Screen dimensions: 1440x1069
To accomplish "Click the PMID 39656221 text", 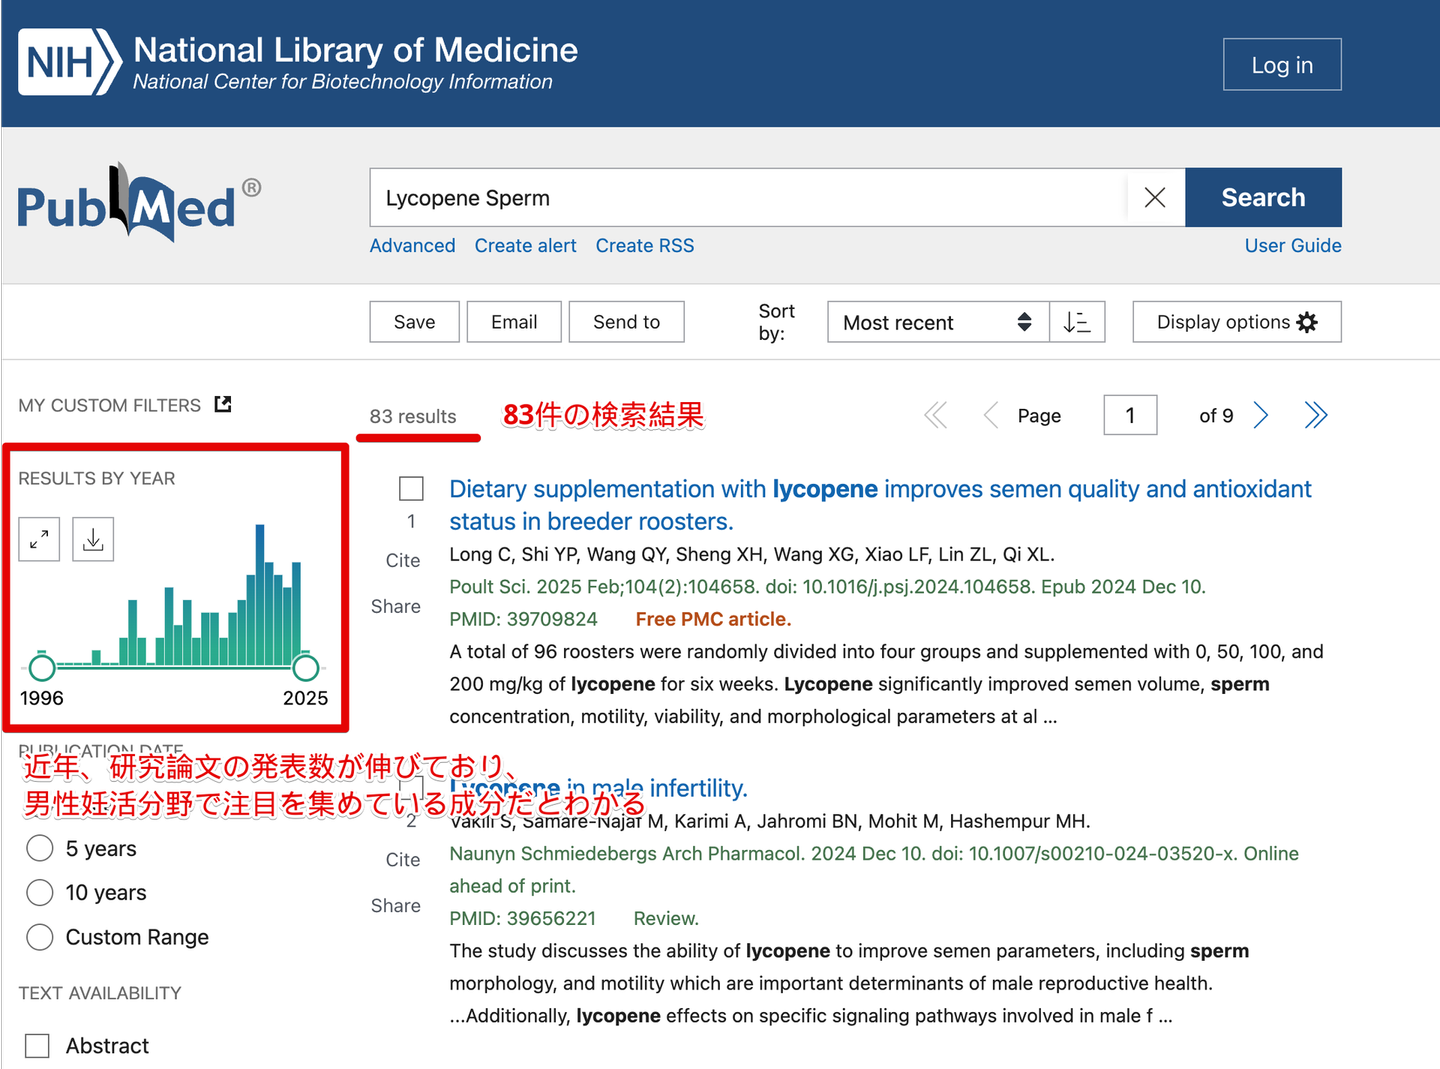I will click(x=522, y=918).
